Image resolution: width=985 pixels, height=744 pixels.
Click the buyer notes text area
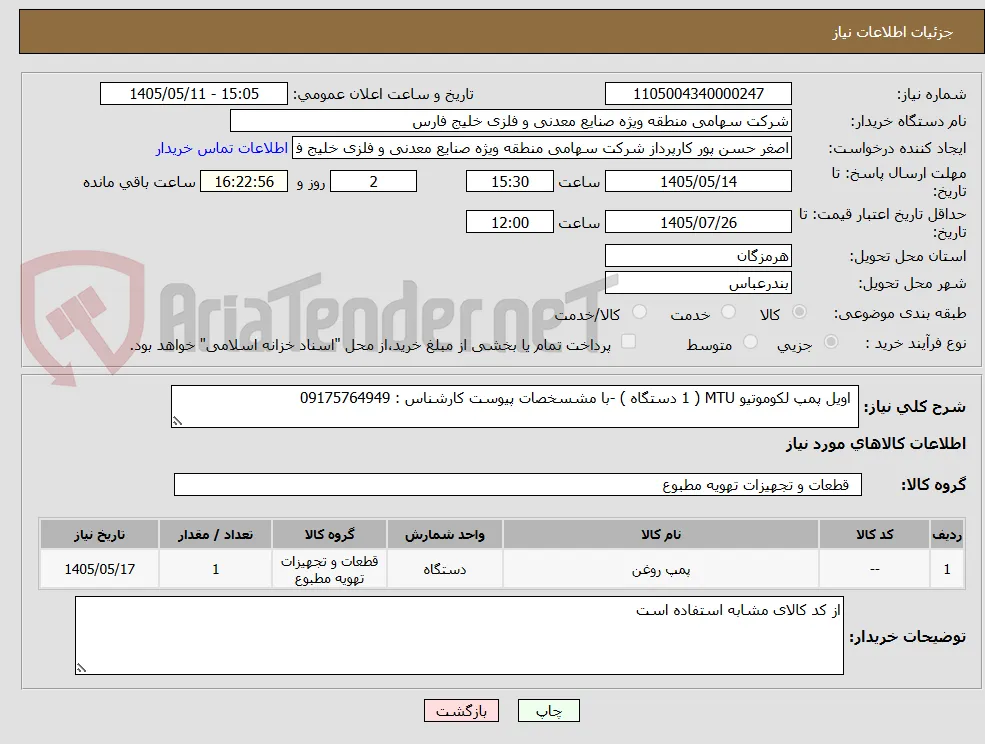coord(459,635)
